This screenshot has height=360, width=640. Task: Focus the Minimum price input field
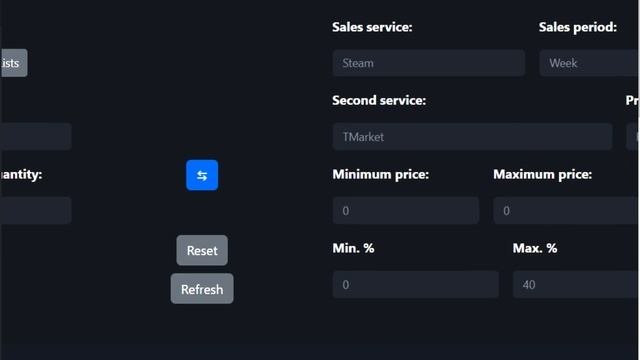406,211
